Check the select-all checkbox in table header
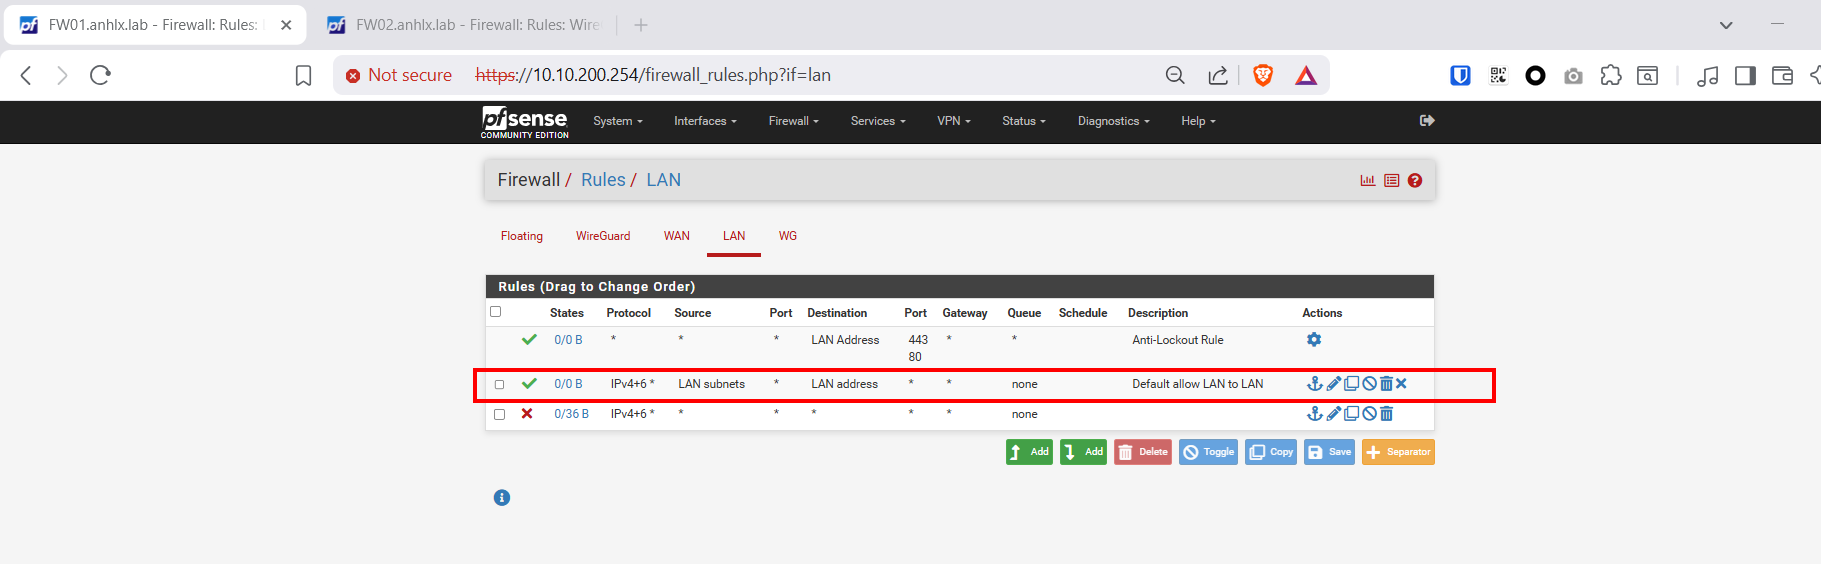1821x564 pixels. pos(495,312)
